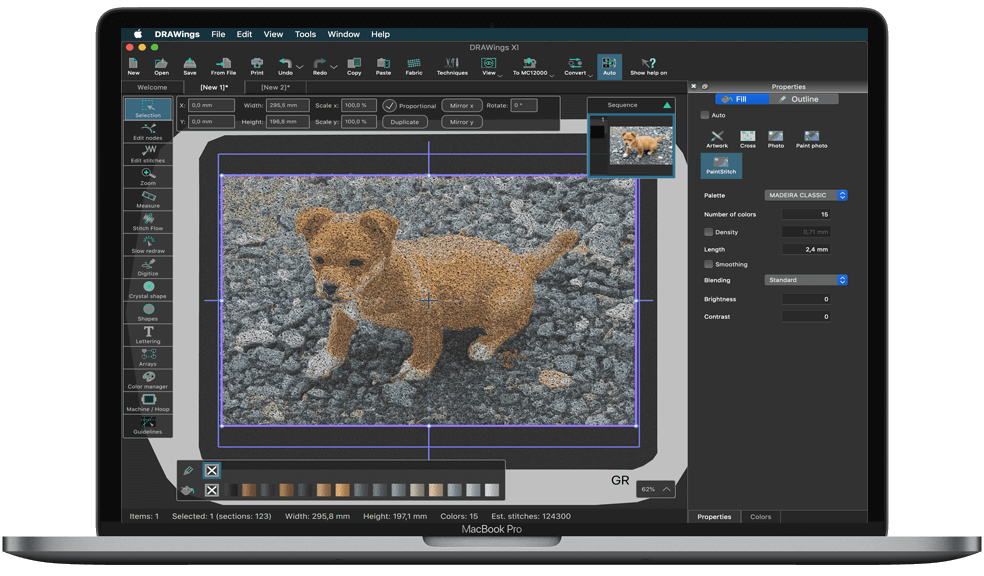This screenshot has width=984, height=576.
Task: Enable the Smoothing checkbox
Action: pyautogui.click(x=708, y=264)
